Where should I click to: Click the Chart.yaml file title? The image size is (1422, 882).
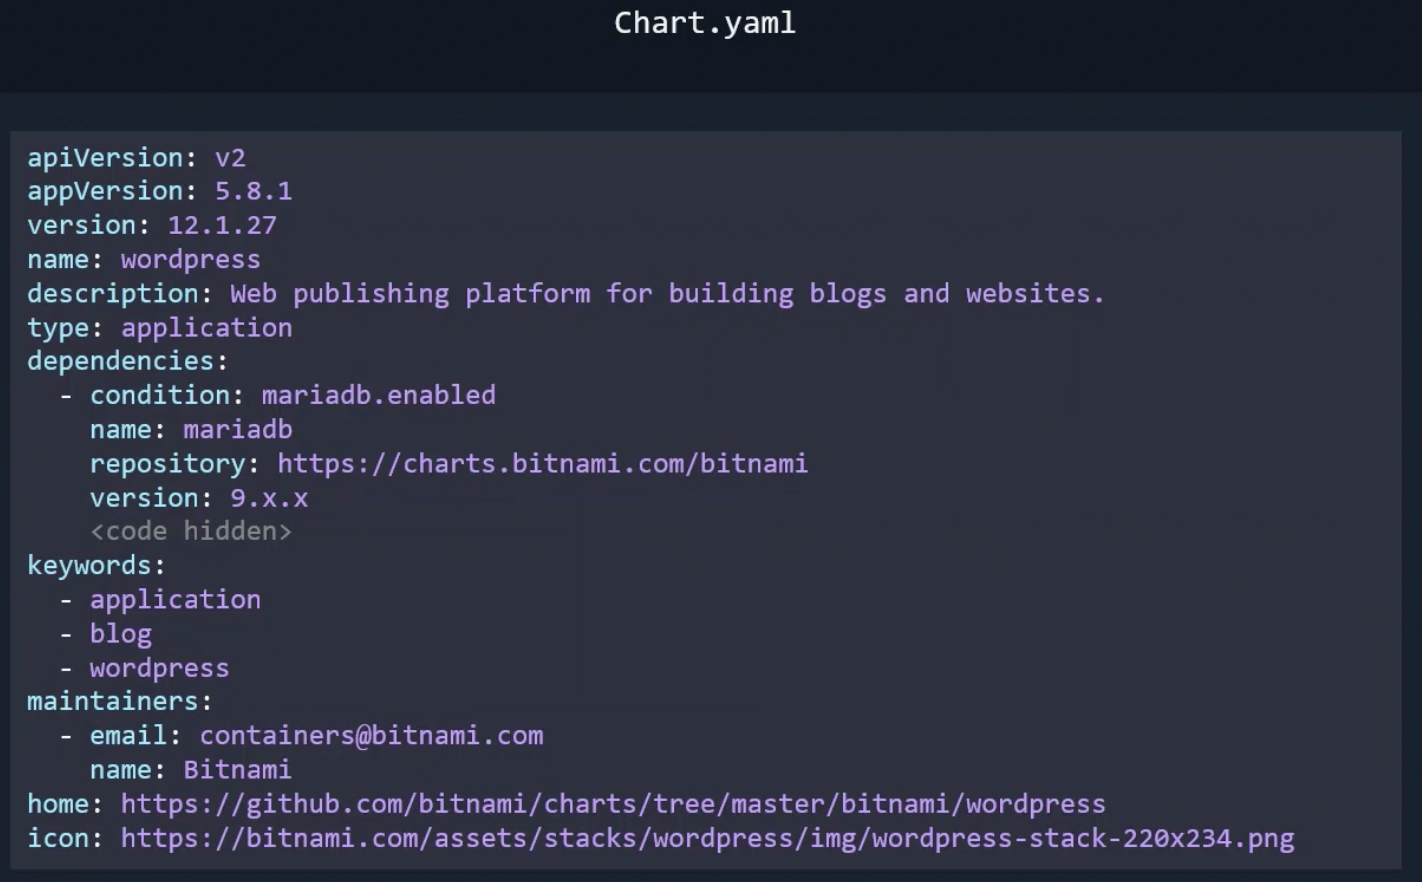click(704, 23)
